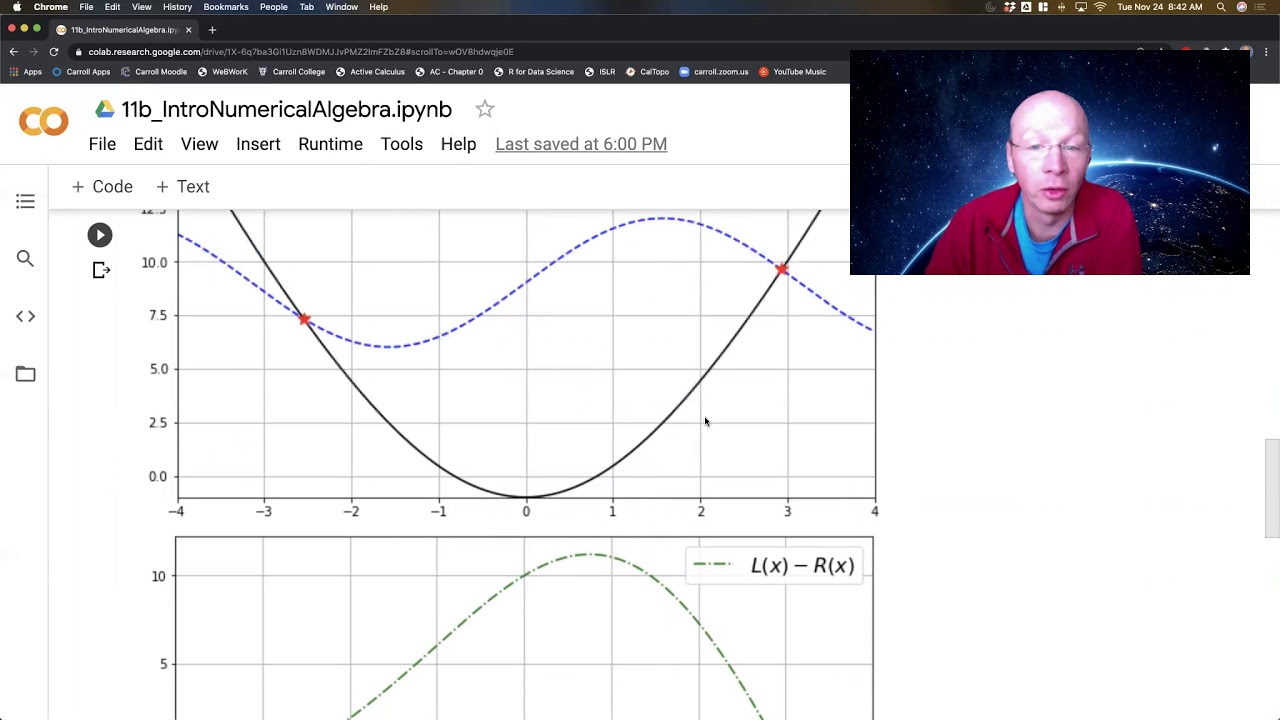This screenshot has width=1280, height=720.
Task: Click the Google Drive icon beside notebook title
Action: [x=105, y=109]
